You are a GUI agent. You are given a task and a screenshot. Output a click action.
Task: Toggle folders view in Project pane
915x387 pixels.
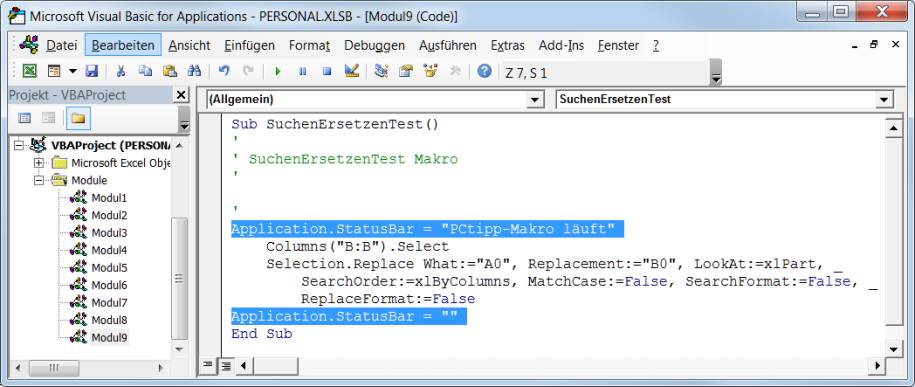click(x=78, y=118)
